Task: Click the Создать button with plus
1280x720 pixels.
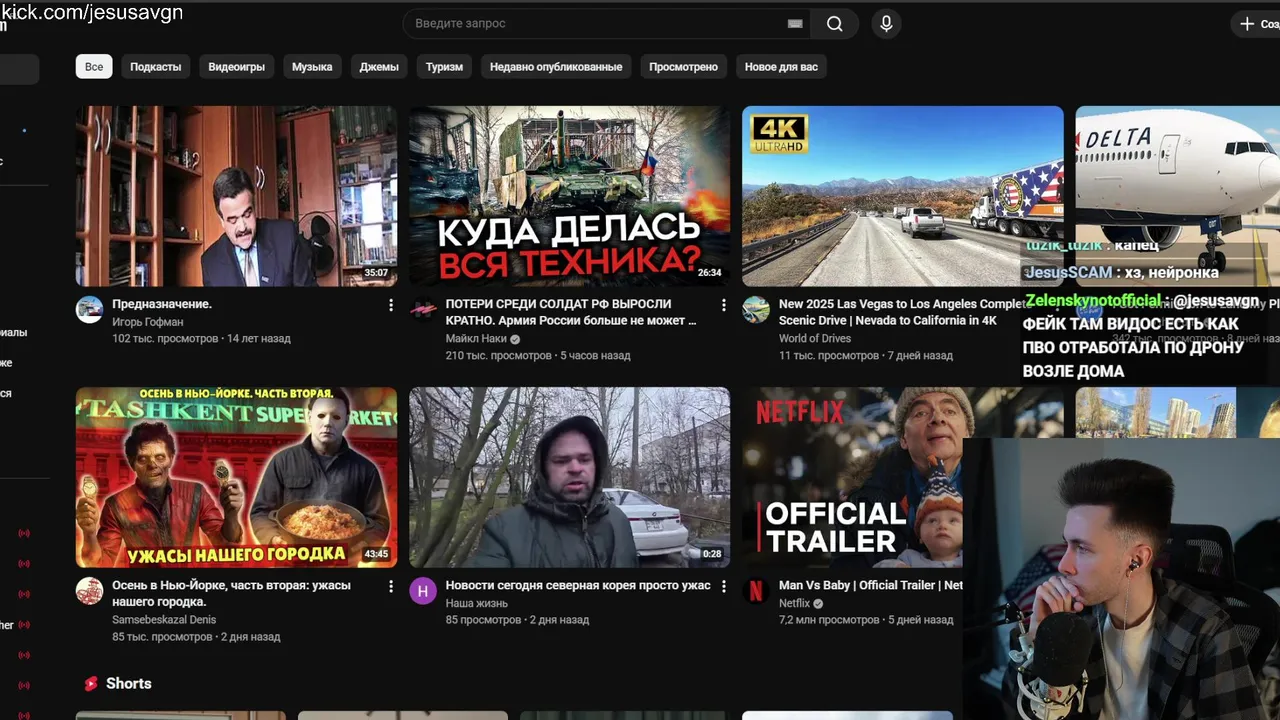Action: [x=1258, y=24]
